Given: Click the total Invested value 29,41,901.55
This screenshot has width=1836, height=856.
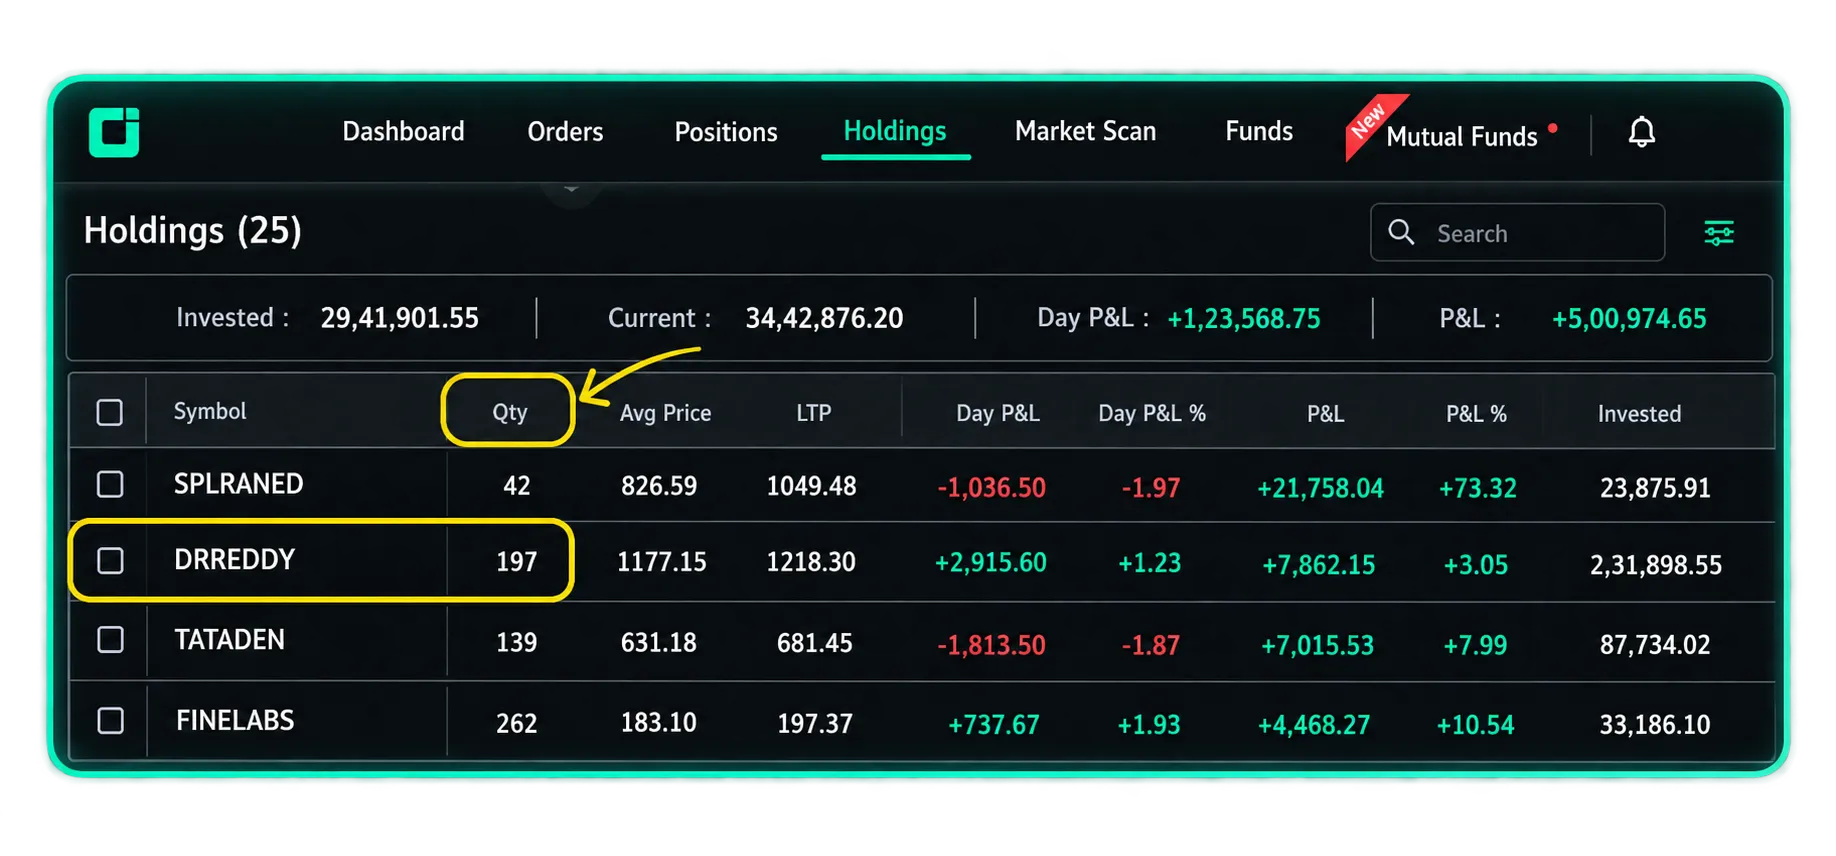Looking at the screenshot, I should click(x=399, y=318).
